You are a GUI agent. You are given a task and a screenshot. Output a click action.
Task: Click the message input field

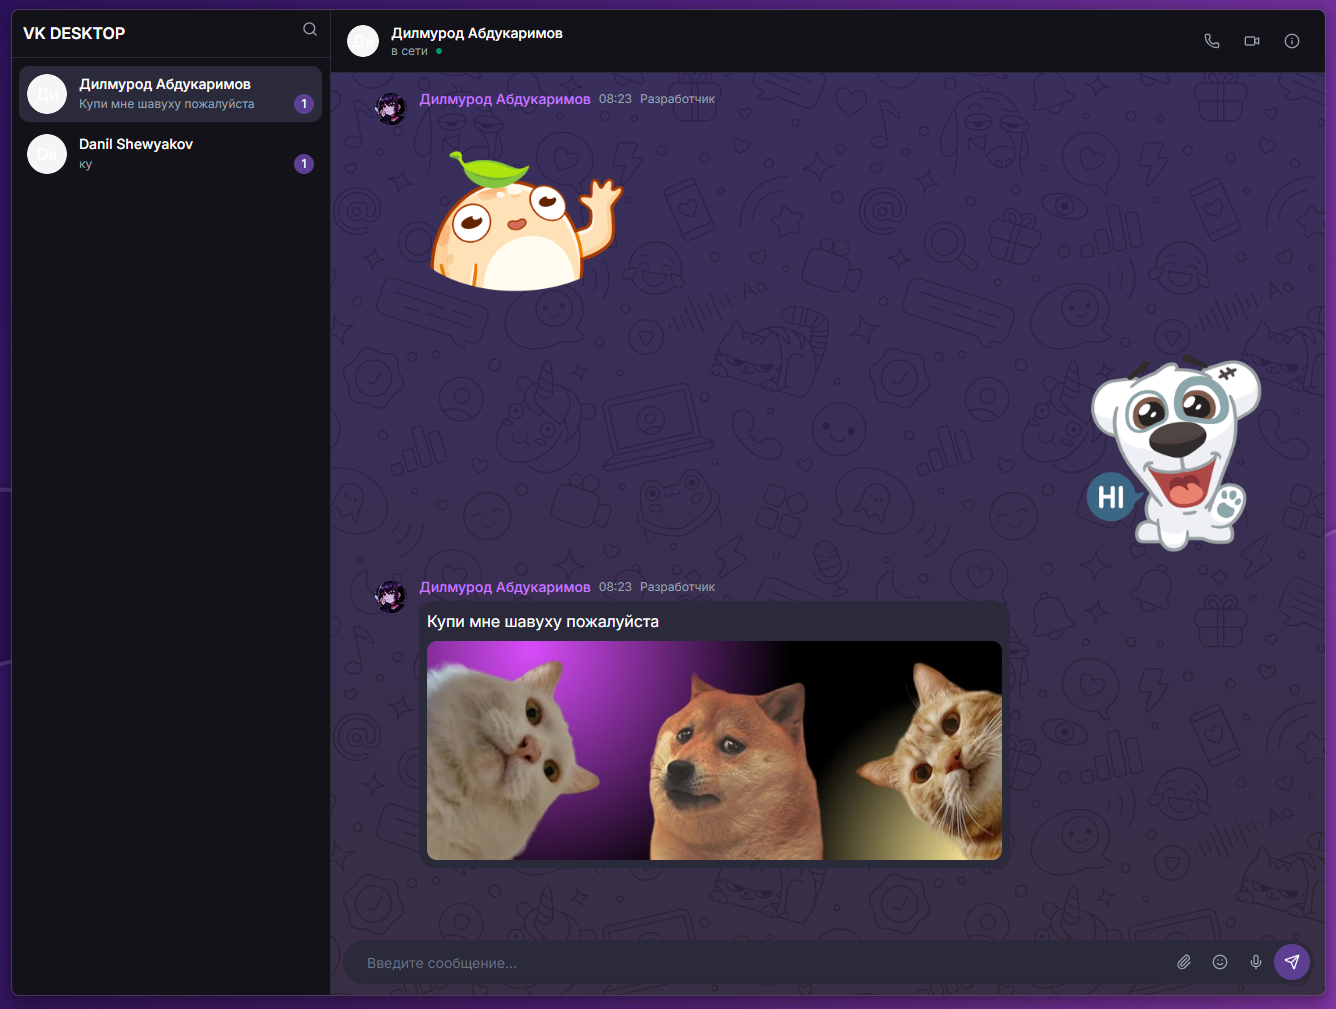coord(700,962)
